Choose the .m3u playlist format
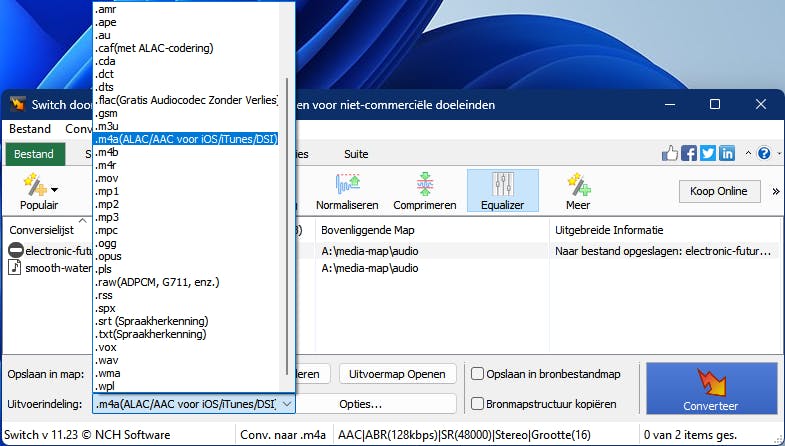The image size is (785, 446). 186,126
